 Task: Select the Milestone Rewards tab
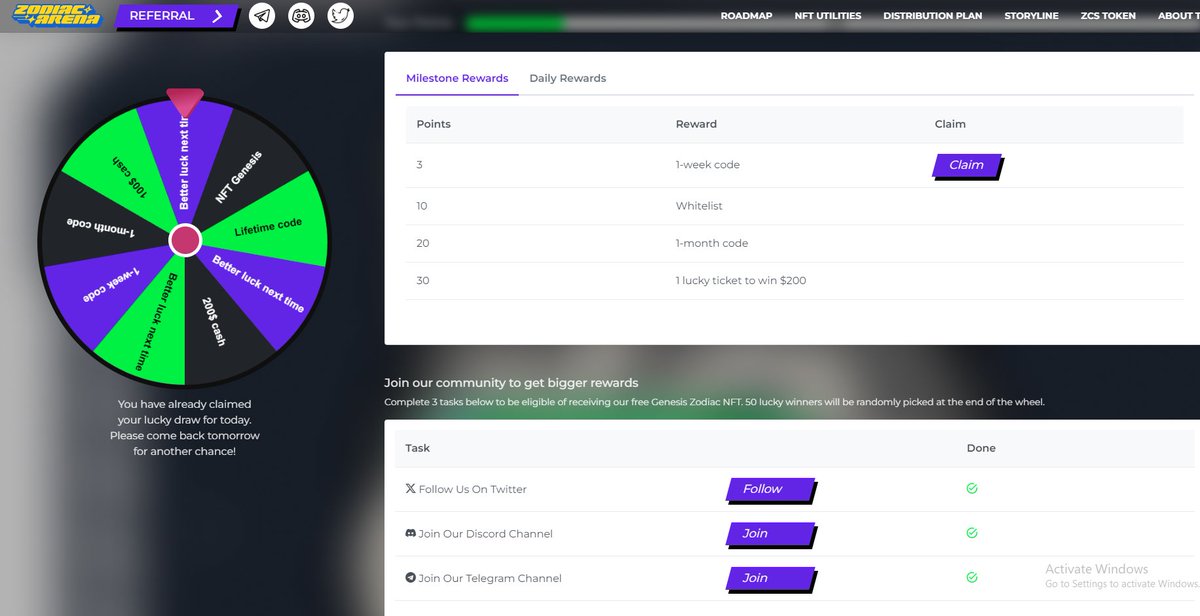pyautogui.click(x=457, y=77)
